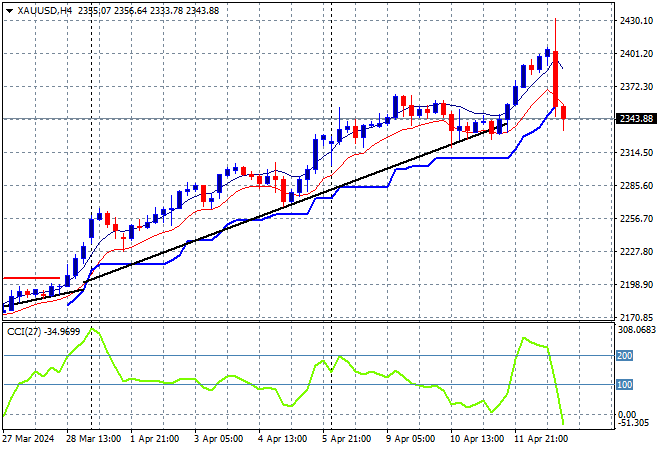Click the dropdown triangle beside XAUUSD,H4

pyautogui.click(x=7, y=9)
